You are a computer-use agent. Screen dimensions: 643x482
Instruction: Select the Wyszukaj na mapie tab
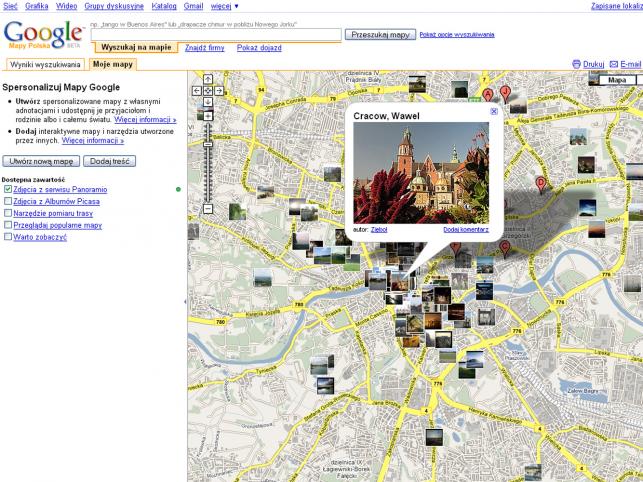136,48
